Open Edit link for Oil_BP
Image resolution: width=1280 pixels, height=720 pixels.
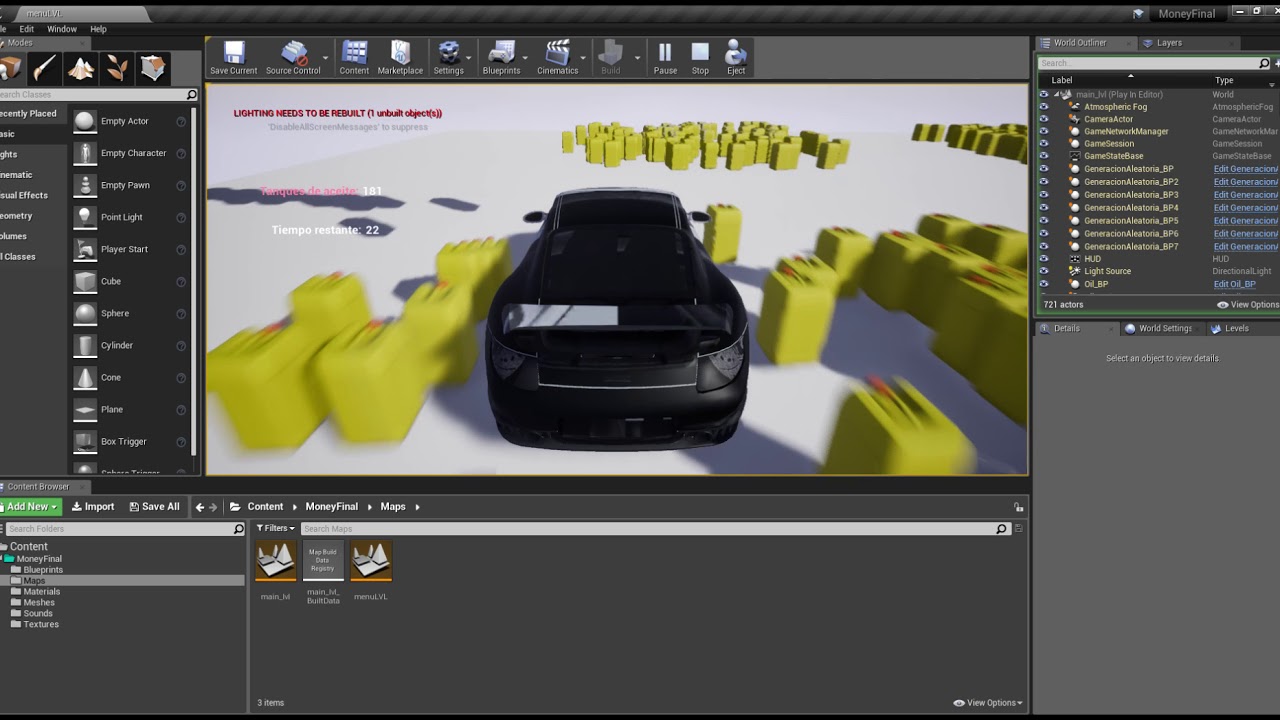click(x=1234, y=284)
